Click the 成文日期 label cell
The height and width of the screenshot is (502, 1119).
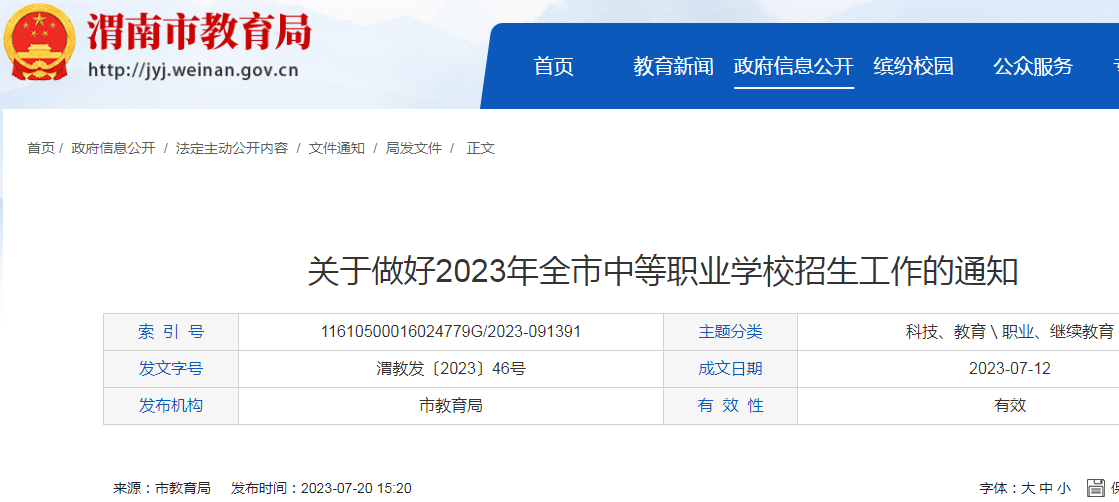731,369
